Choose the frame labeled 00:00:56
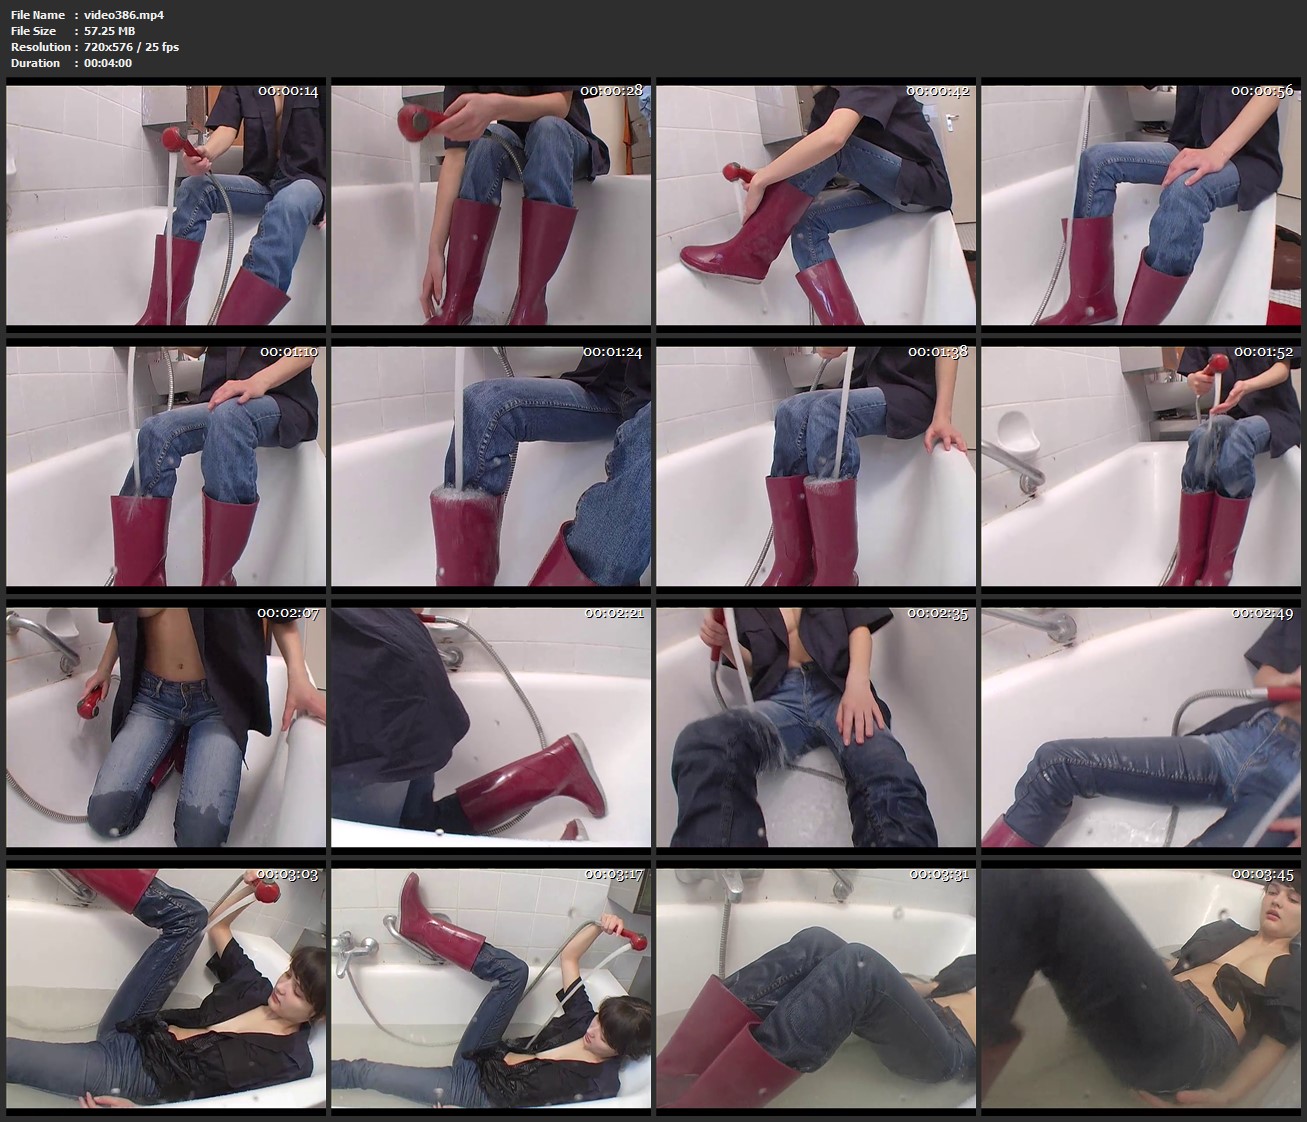 pos(1141,205)
